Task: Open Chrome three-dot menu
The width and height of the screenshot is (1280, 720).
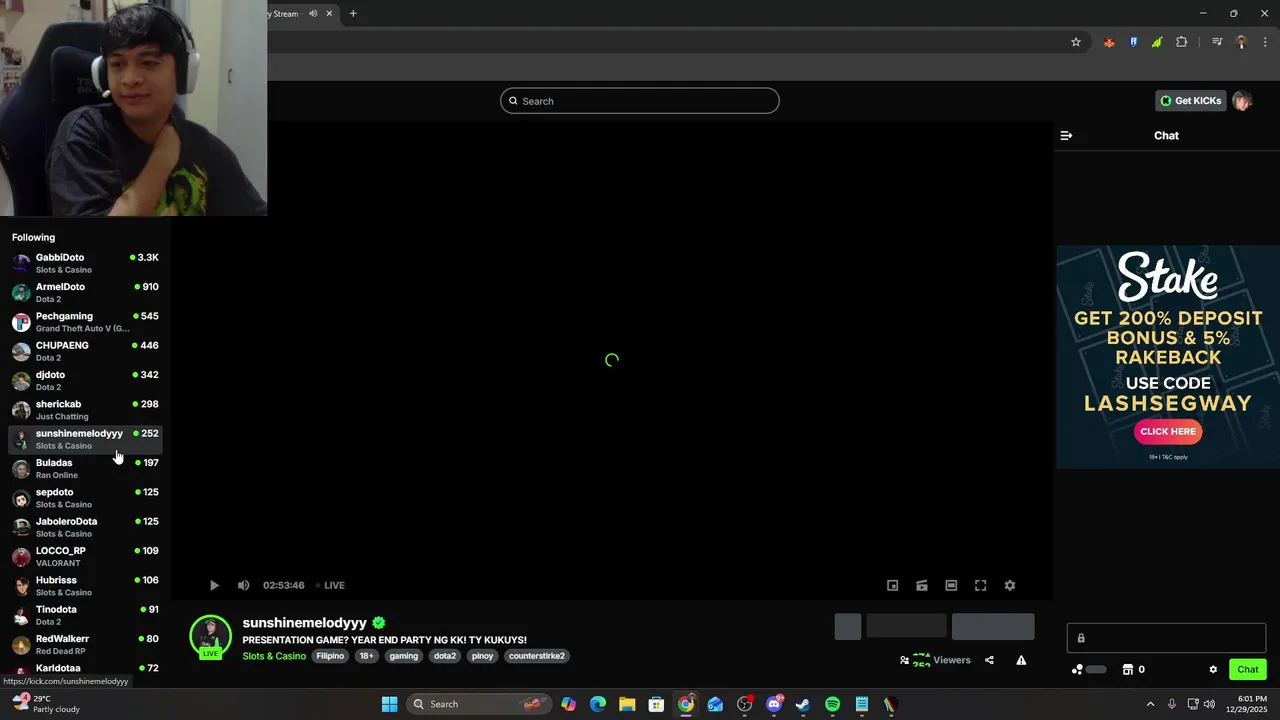Action: (x=1265, y=42)
